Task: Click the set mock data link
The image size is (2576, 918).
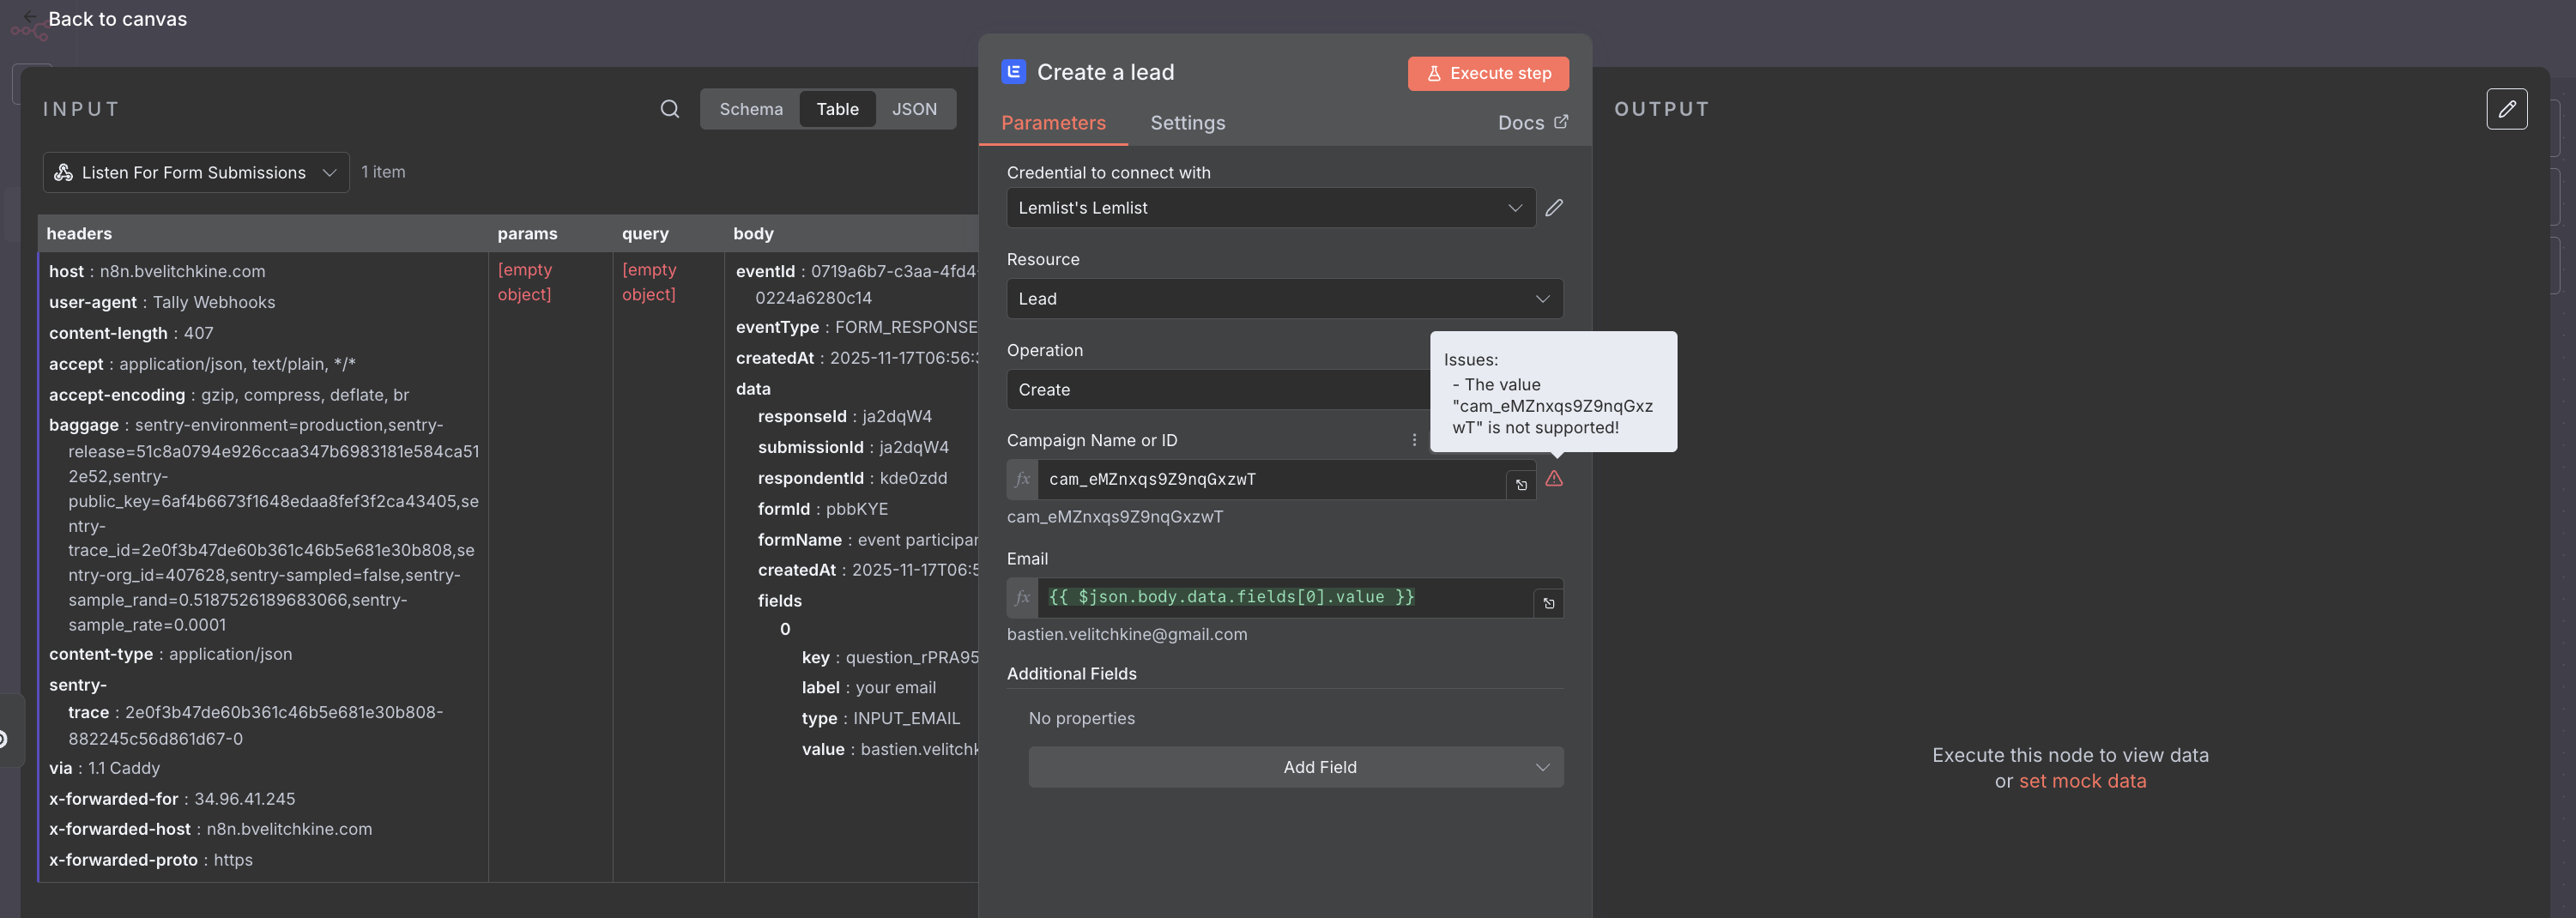Action: click(x=2082, y=781)
